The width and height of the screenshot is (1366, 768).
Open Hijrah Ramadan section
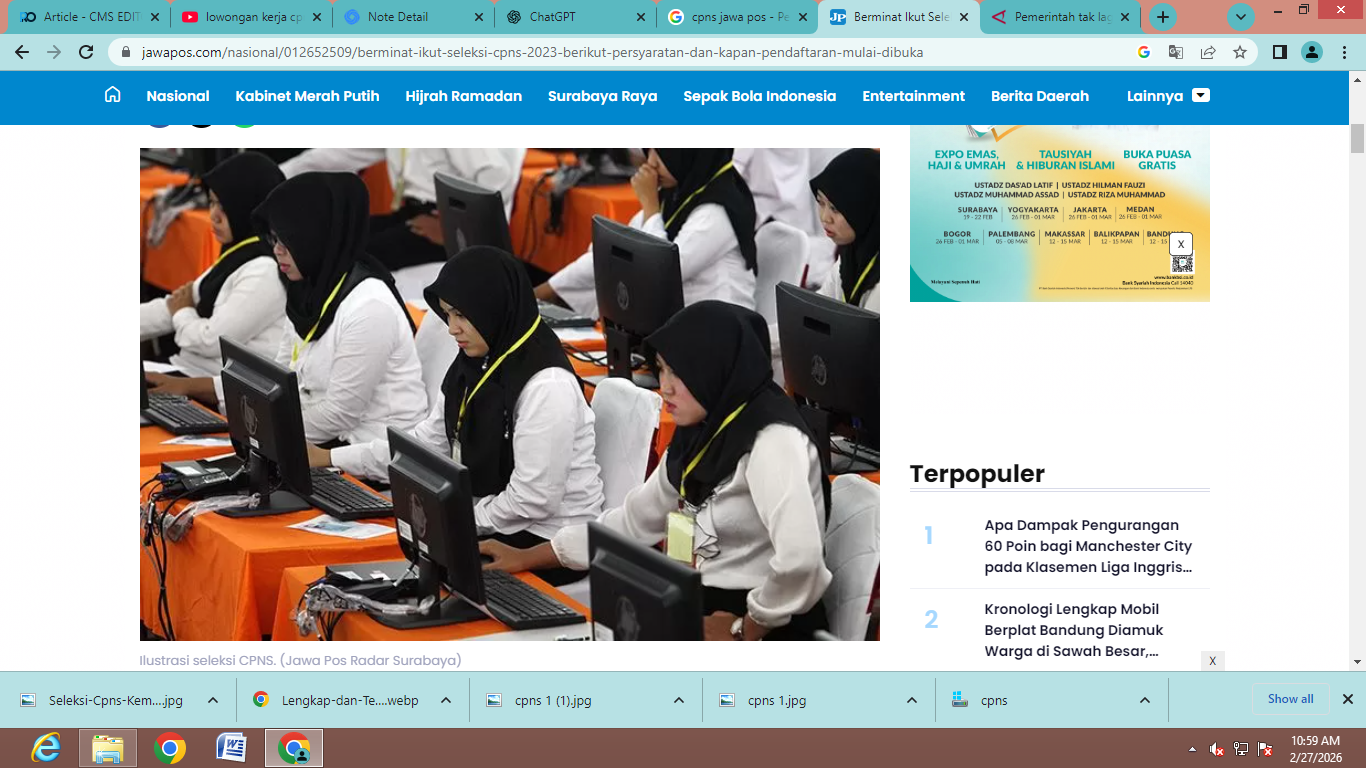tap(464, 96)
